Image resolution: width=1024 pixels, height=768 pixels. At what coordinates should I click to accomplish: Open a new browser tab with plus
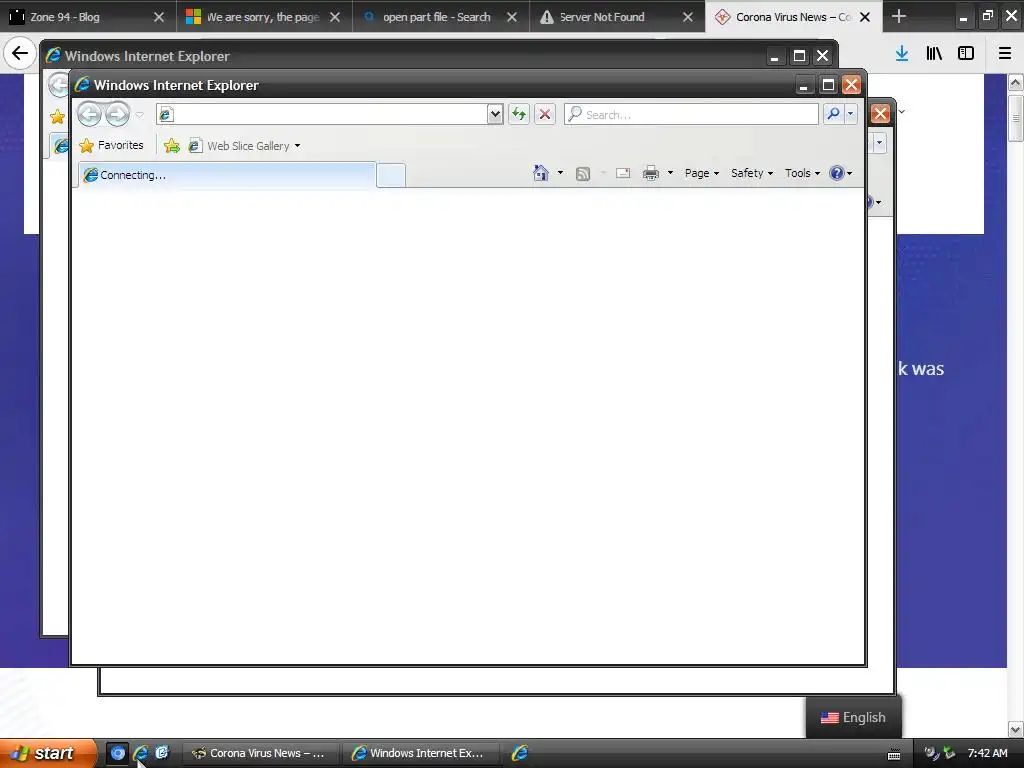point(899,16)
